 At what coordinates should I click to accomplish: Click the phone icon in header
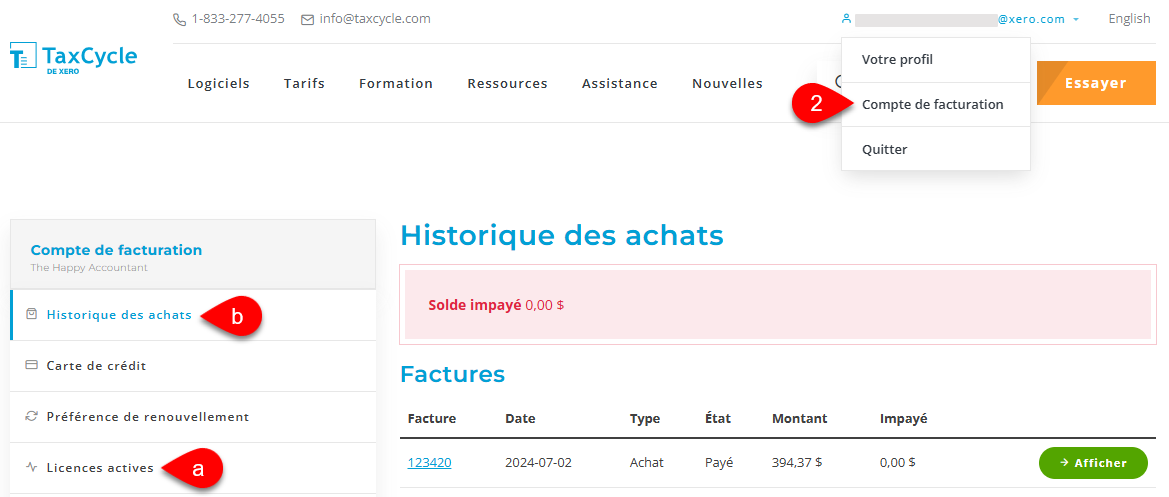point(179,19)
